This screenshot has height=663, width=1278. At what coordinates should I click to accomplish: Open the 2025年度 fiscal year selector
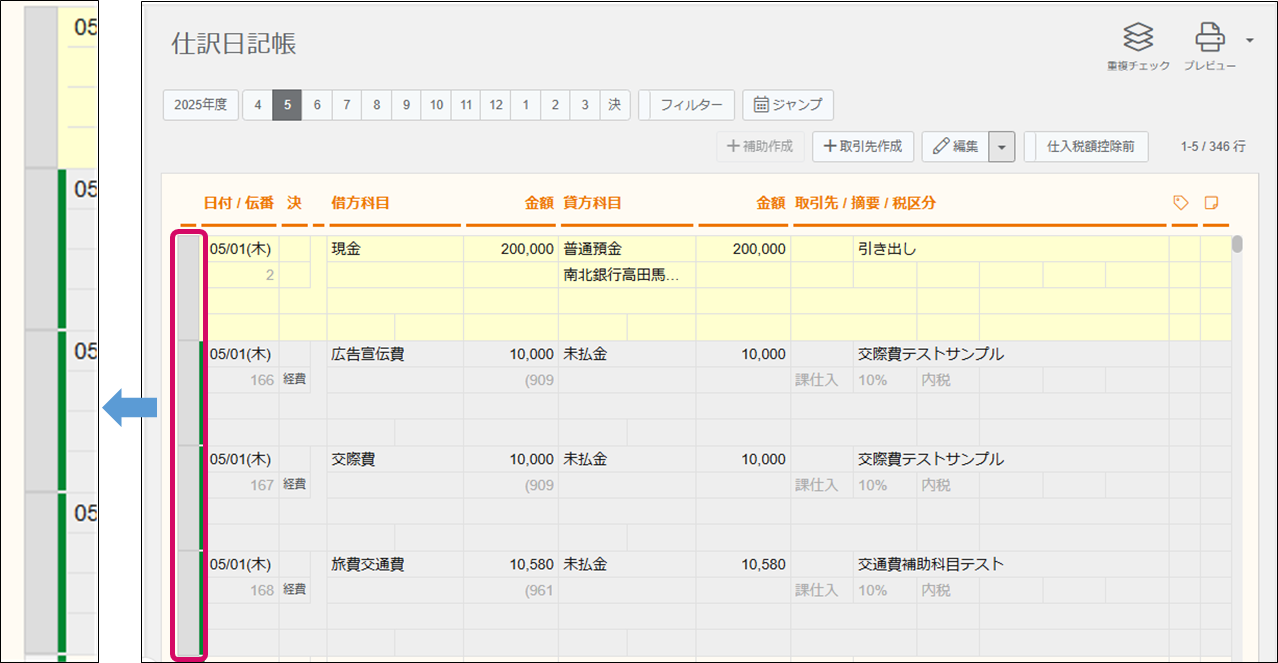[200, 105]
